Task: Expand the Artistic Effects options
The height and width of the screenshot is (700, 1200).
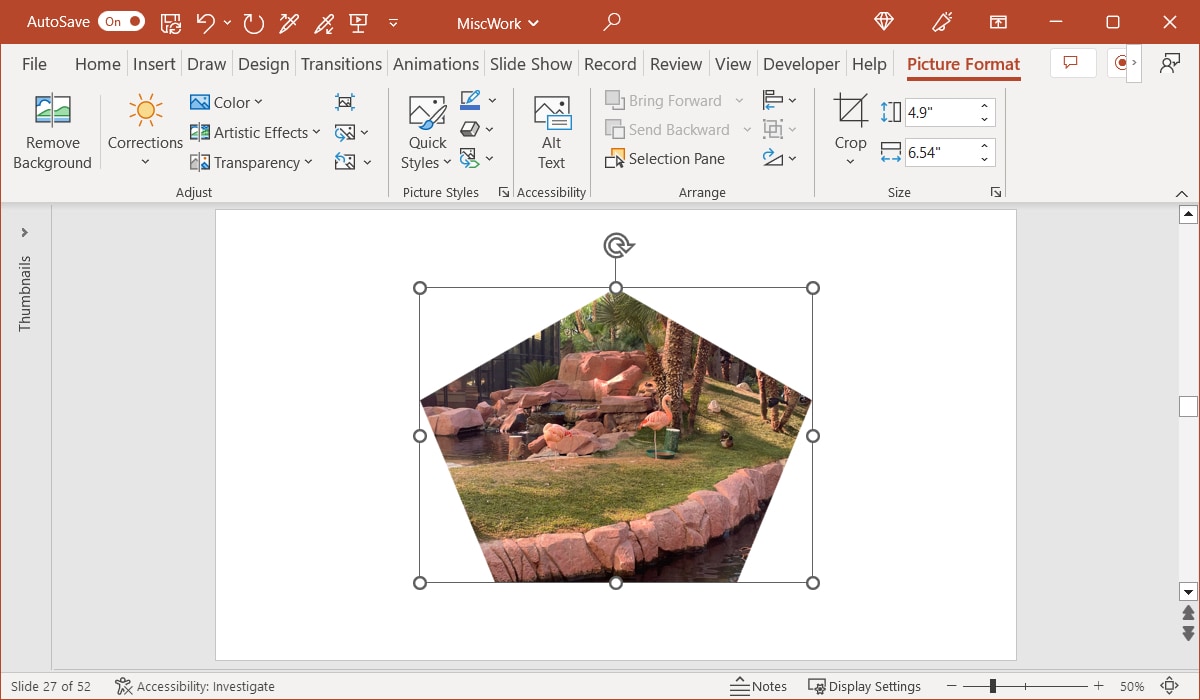Action: 255,131
